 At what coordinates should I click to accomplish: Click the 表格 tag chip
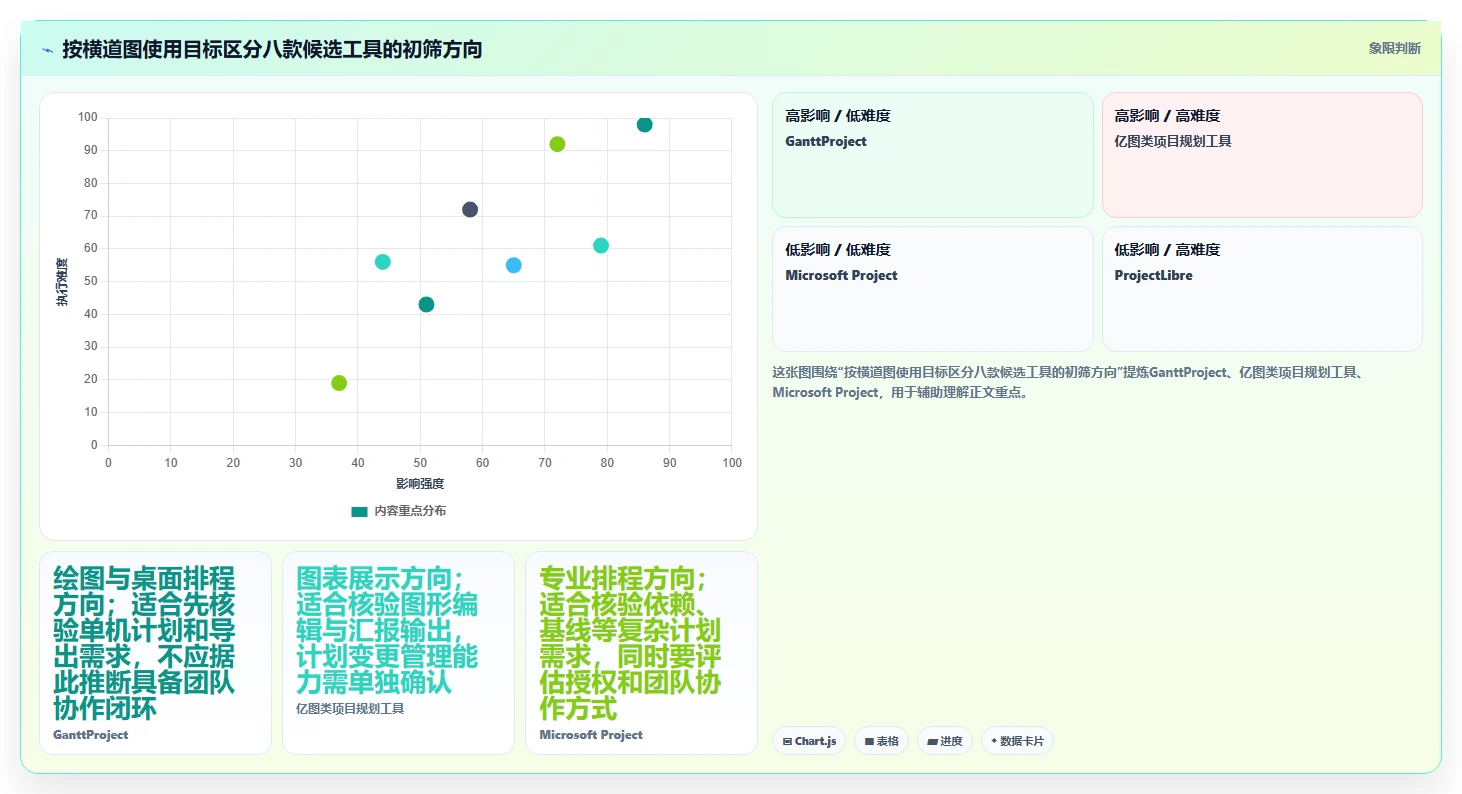point(881,742)
